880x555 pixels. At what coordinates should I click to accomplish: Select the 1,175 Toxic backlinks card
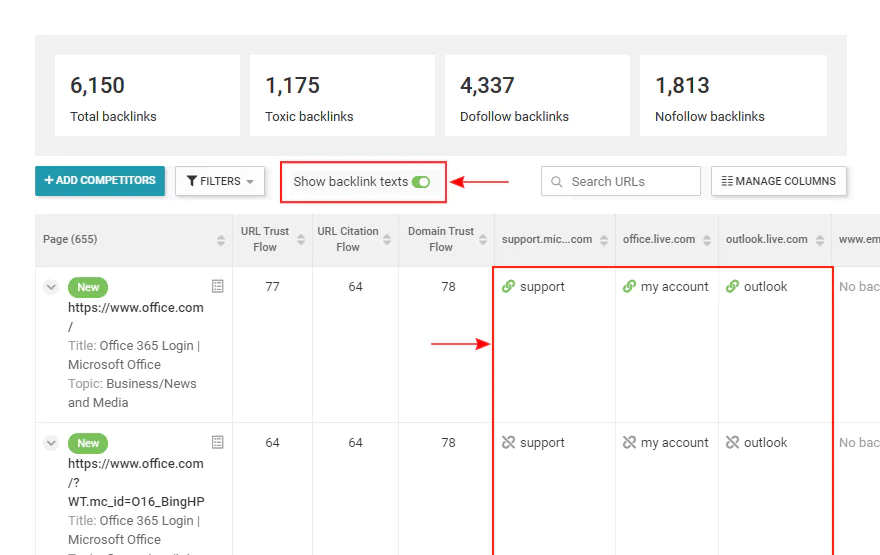tap(342, 95)
